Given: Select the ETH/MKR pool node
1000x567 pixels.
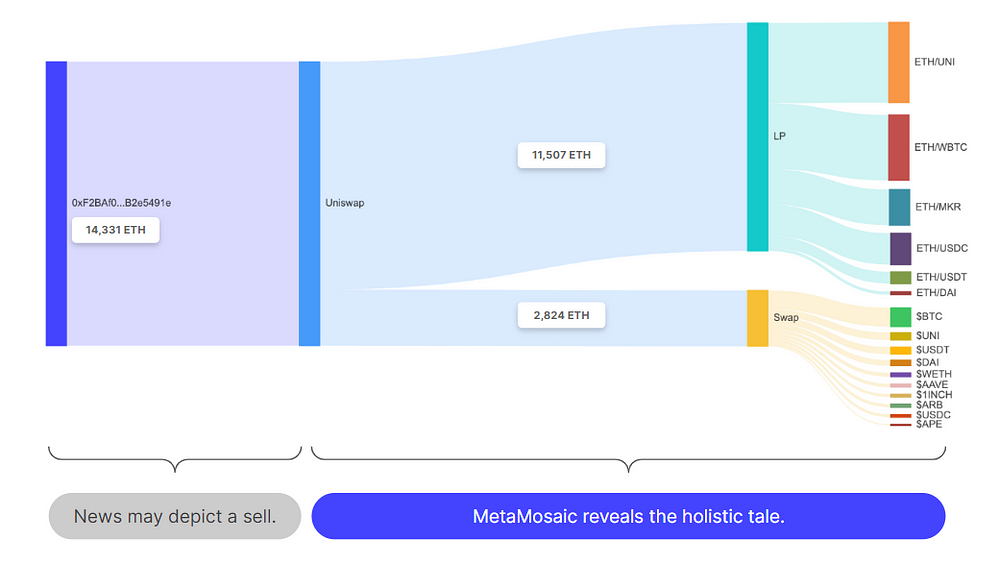Looking at the screenshot, I should pos(899,207).
